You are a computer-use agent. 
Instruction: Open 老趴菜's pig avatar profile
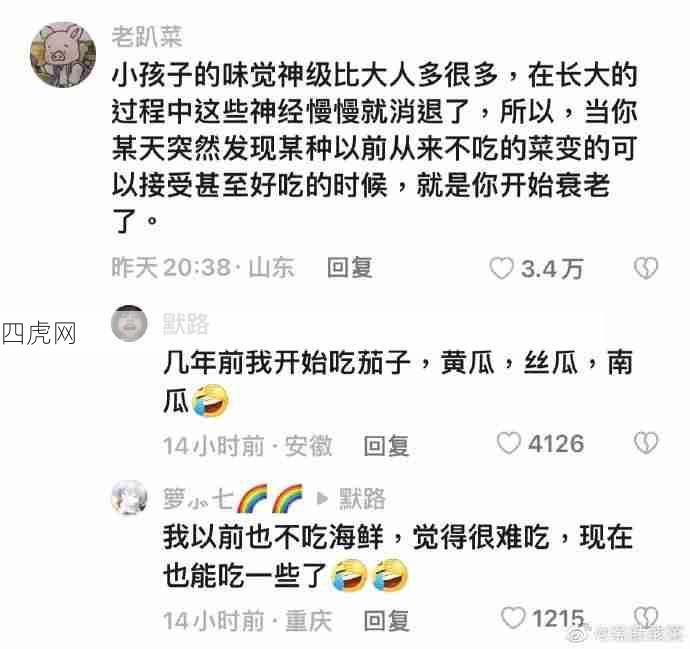point(63,55)
